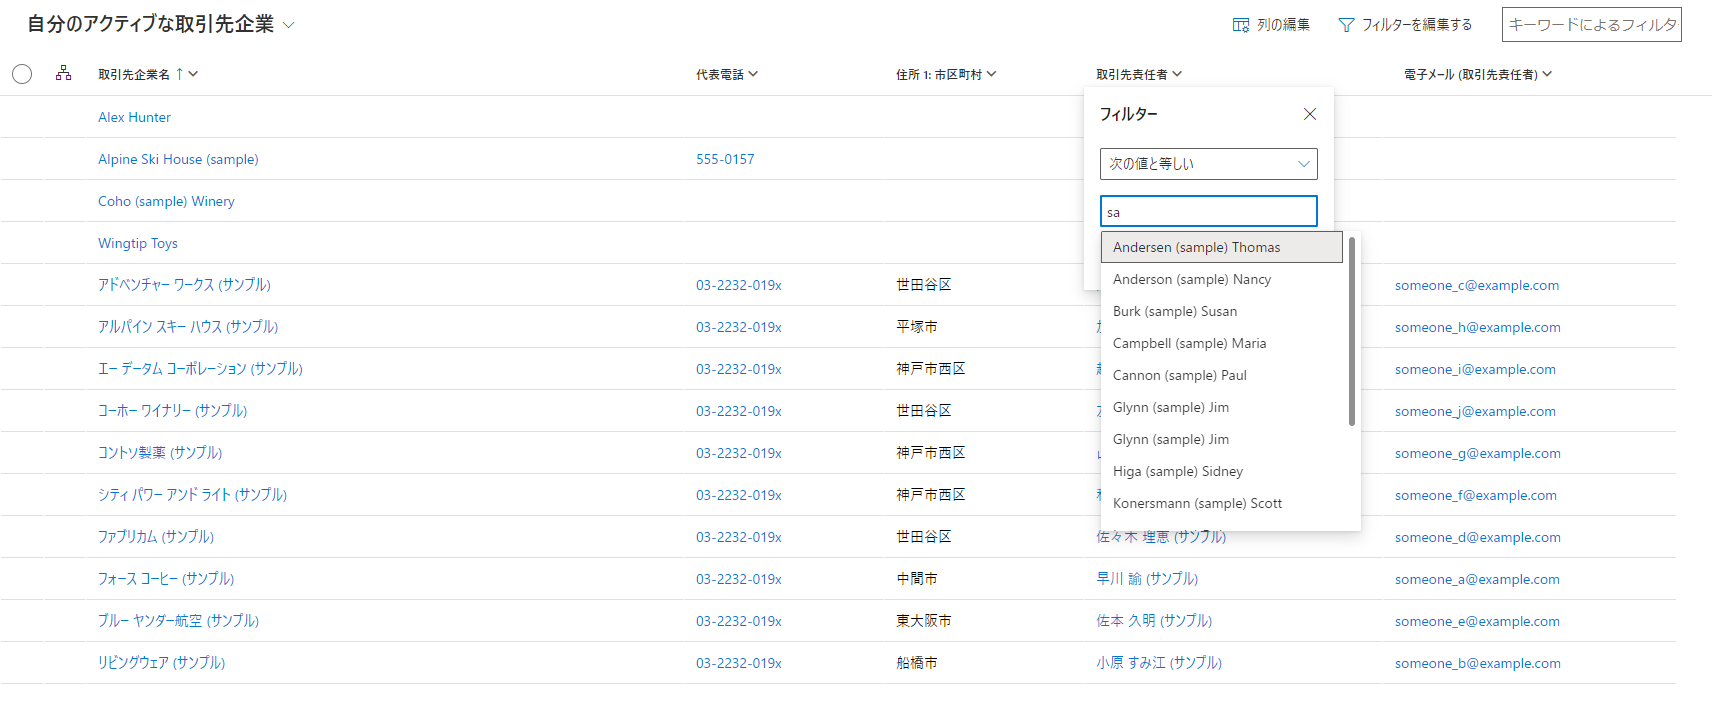The image size is (1712, 704).
Task: Open Coho (sample) Winery account
Action: coord(166,201)
